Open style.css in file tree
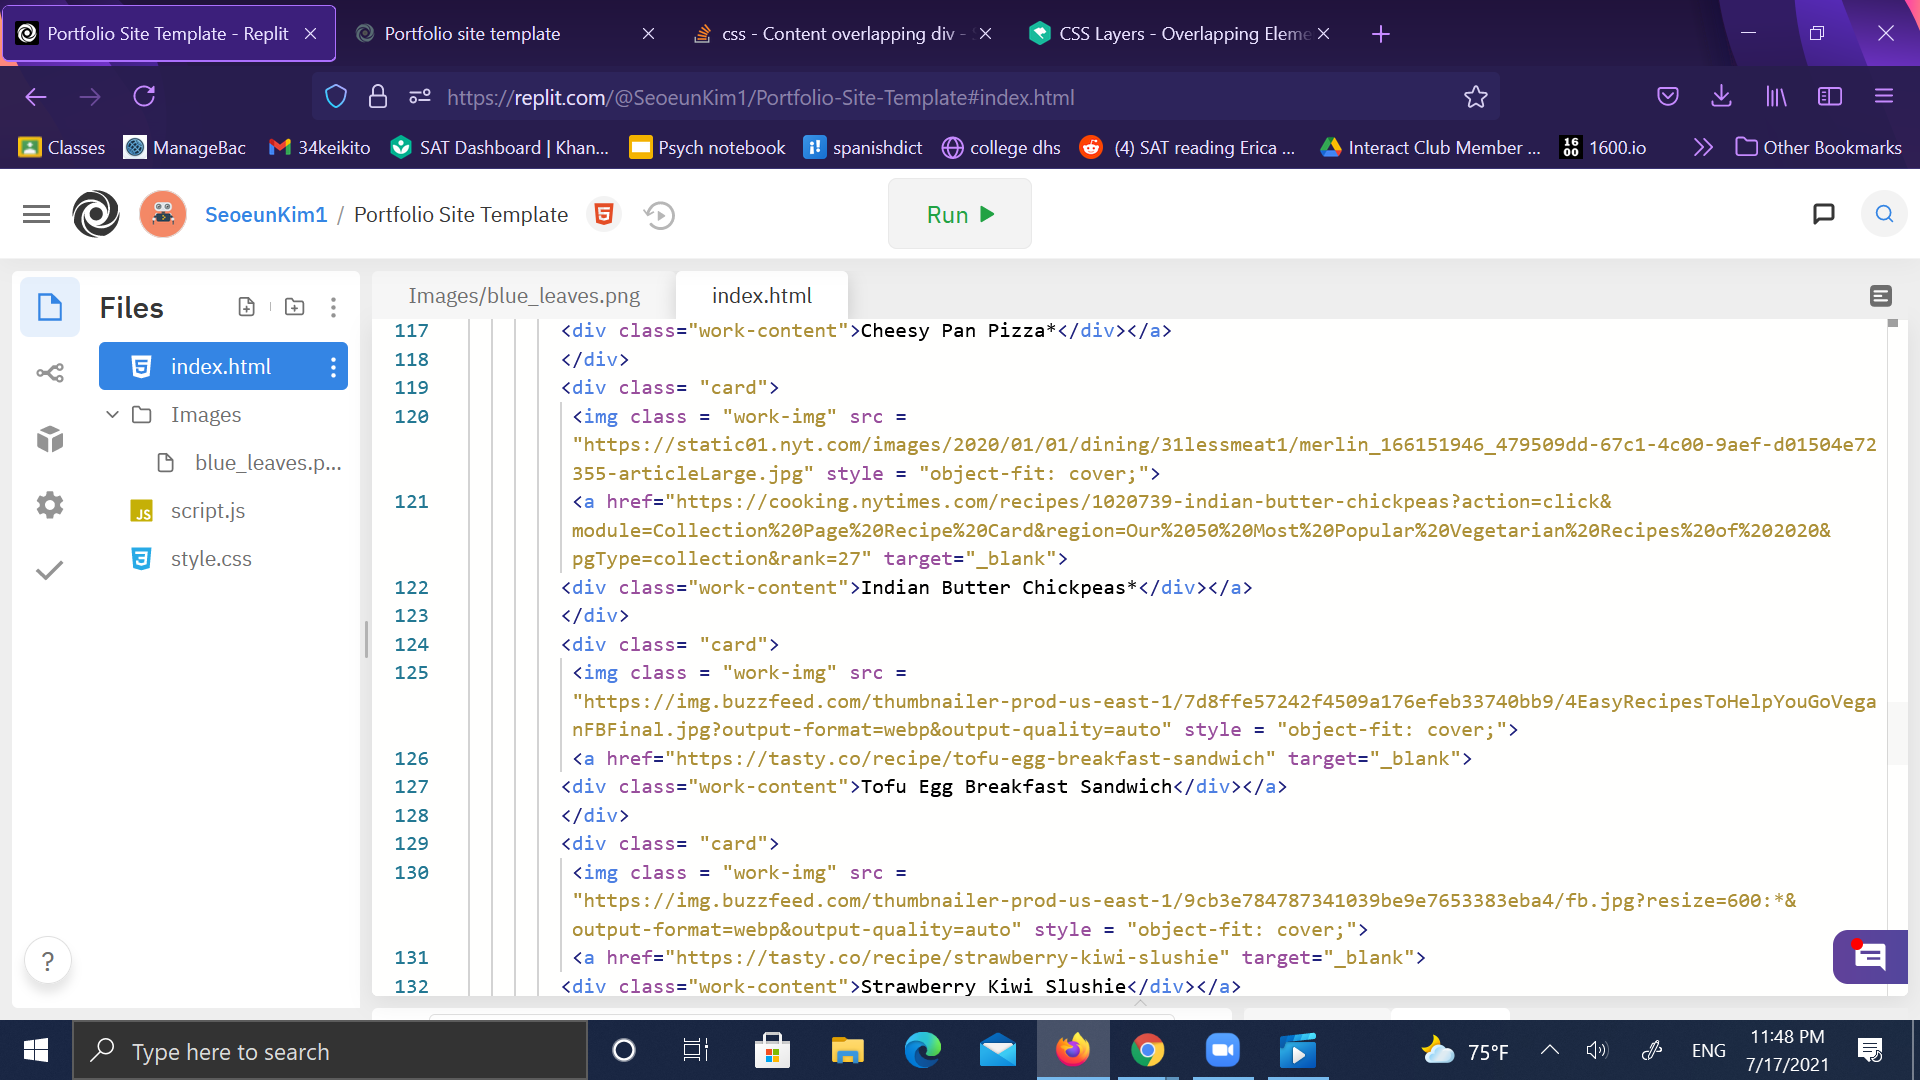 211,559
